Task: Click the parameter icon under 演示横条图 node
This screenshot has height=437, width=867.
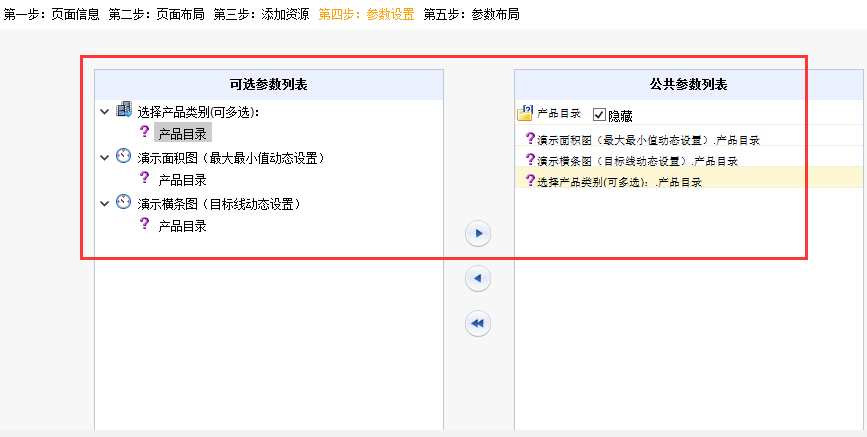Action: pyautogui.click(x=144, y=223)
